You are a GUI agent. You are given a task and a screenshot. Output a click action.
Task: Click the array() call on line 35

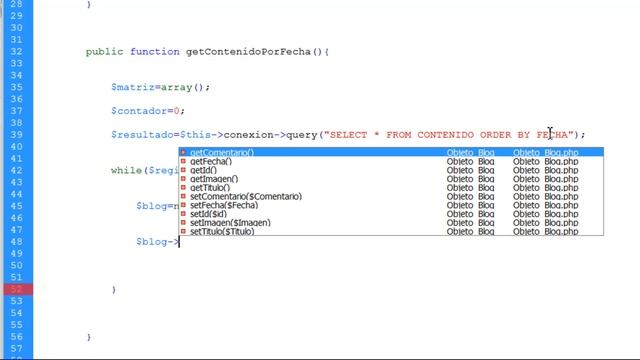tap(182, 87)
